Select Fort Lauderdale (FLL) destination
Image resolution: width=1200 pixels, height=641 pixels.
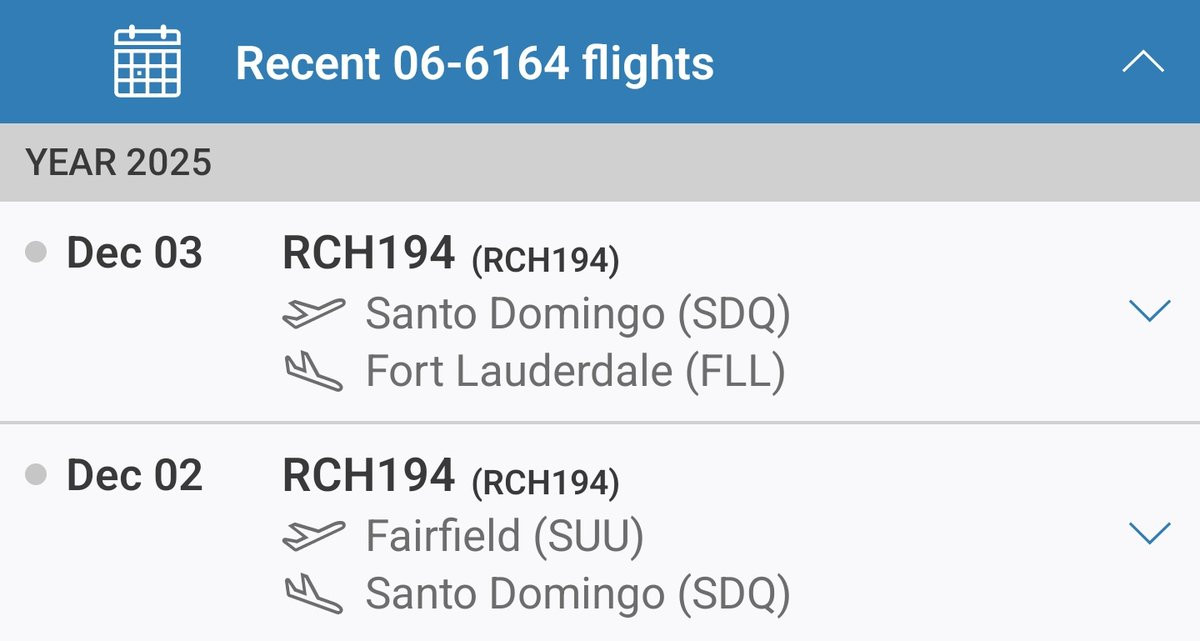click(x=575, y=372)
